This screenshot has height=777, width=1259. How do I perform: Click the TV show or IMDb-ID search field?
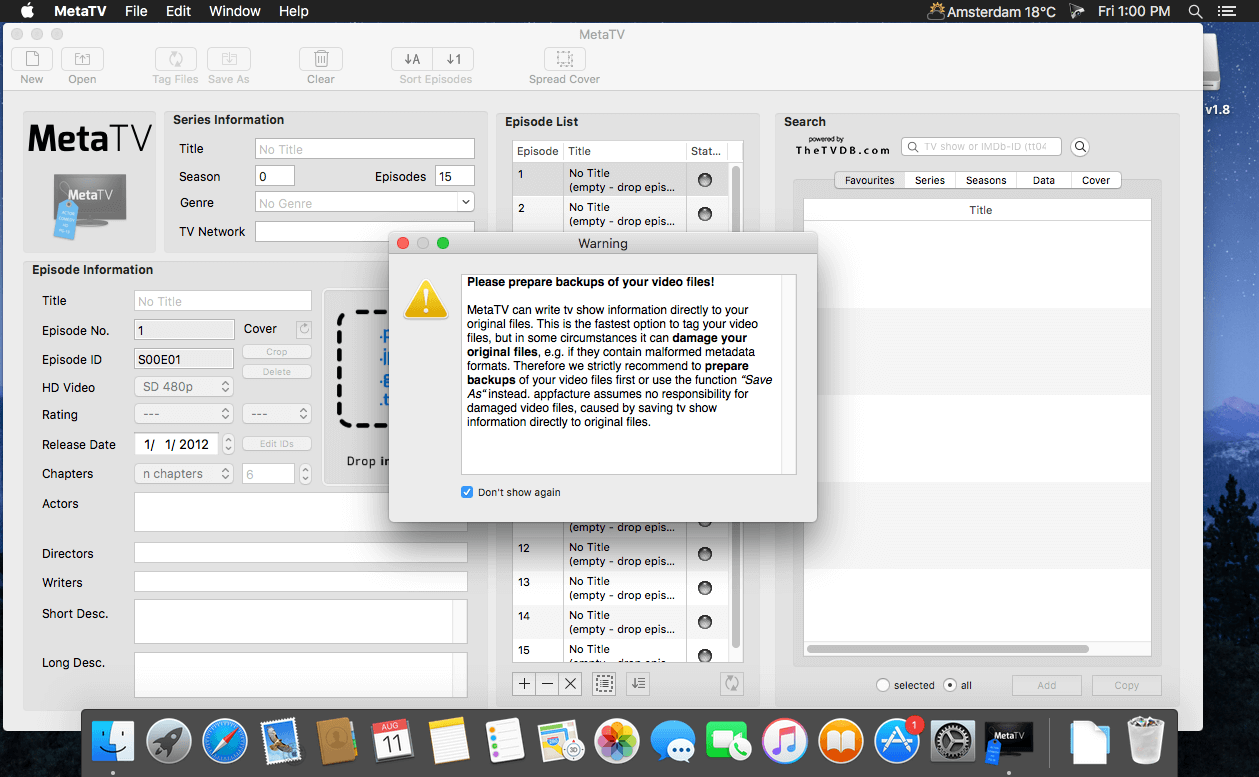[981, 147]
